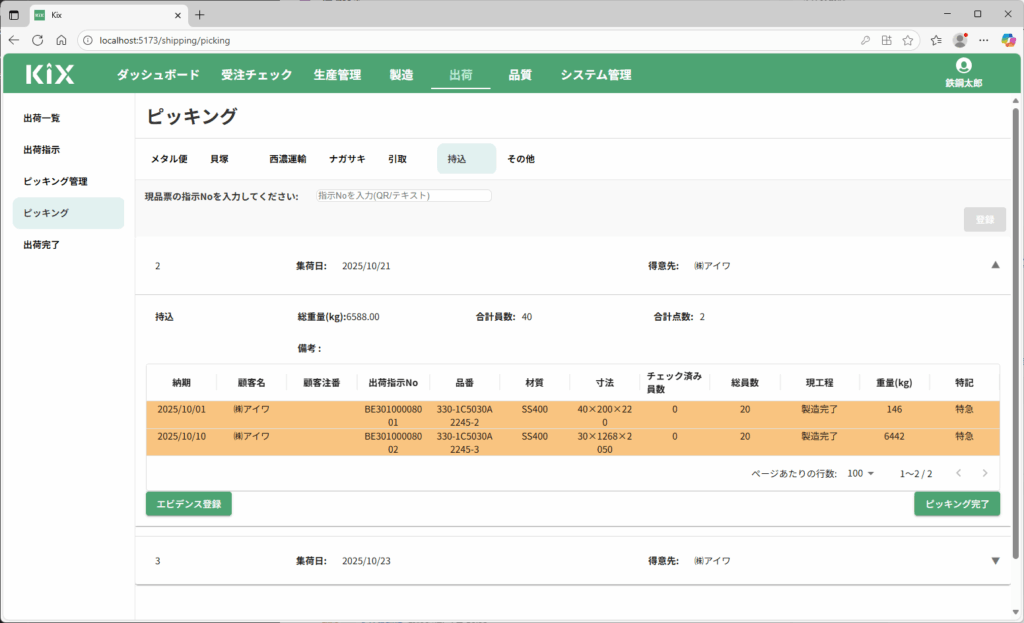Screen dimensions: 1024x623
Task: Open the Copilot icon in the browser toolbar
Action: click(1008, 40)
